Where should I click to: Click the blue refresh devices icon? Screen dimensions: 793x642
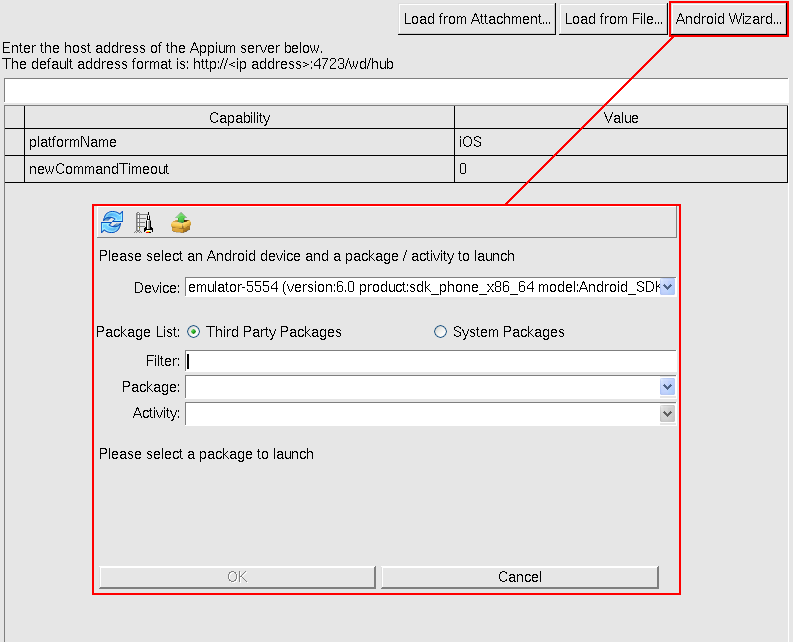112,222
